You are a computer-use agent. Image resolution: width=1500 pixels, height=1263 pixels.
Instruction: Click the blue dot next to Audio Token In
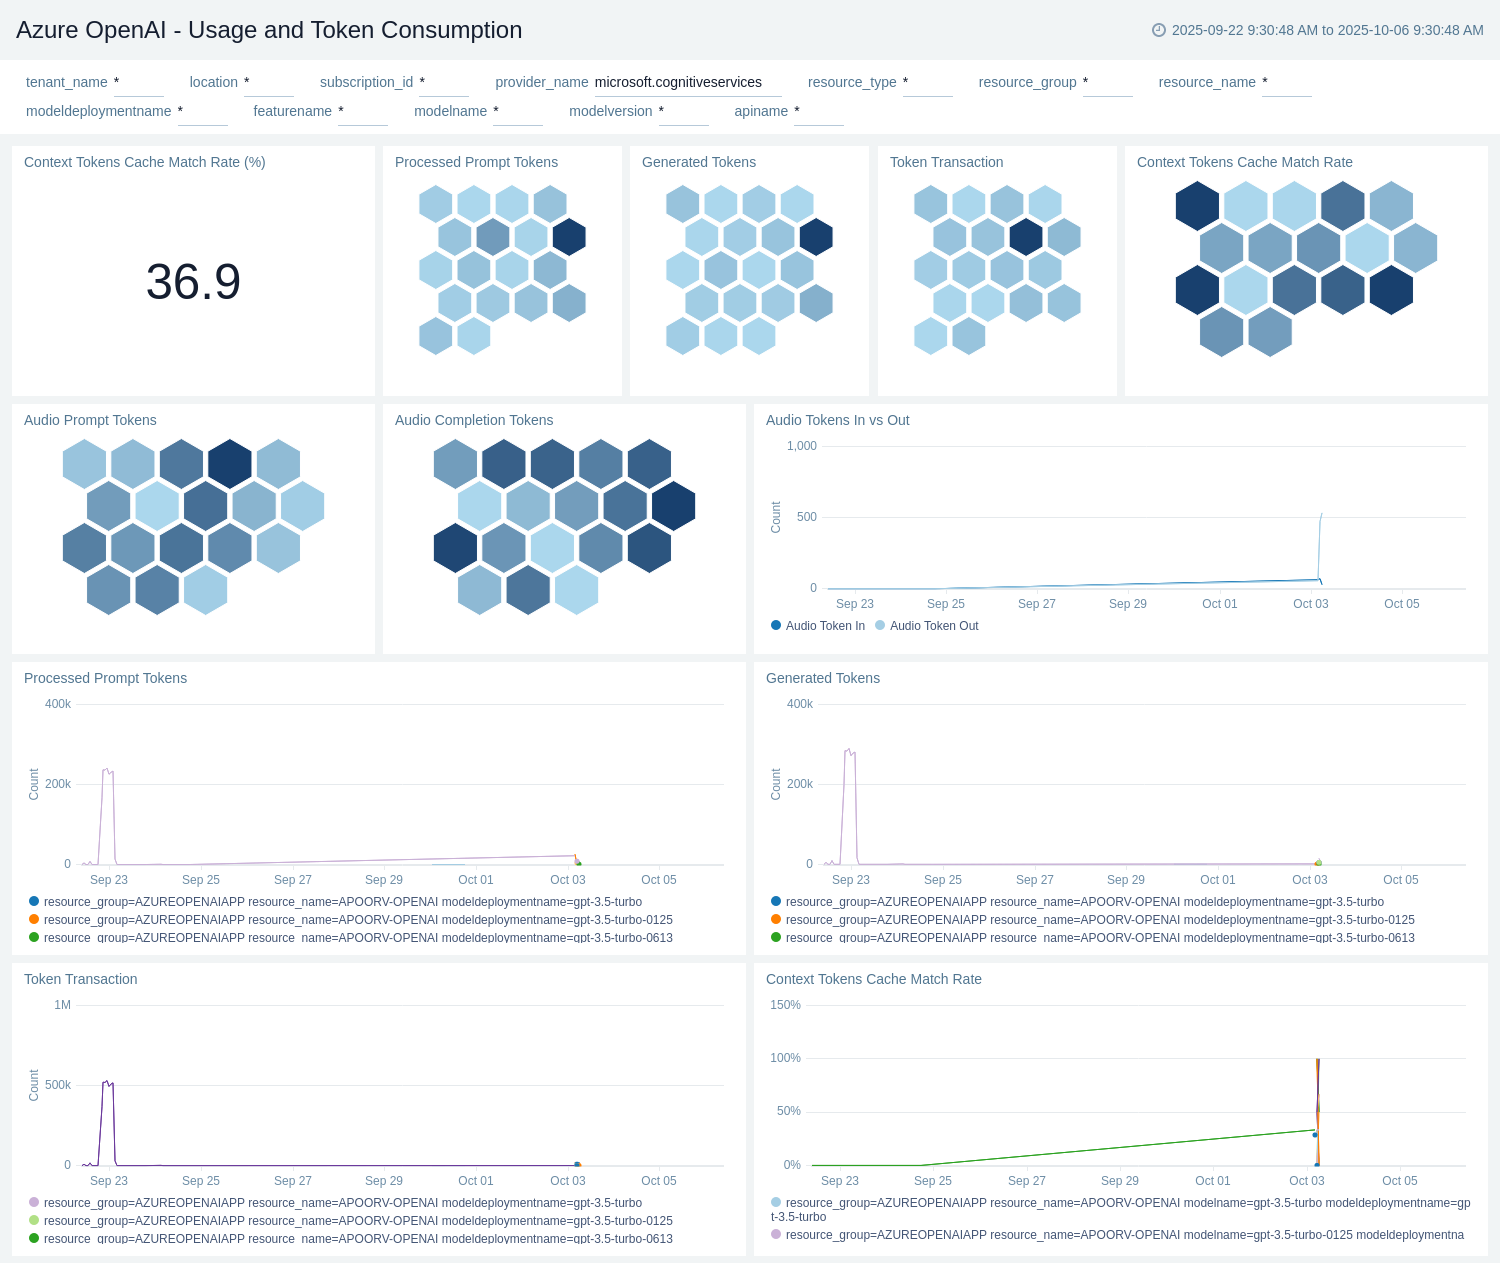tap(776, 625)
